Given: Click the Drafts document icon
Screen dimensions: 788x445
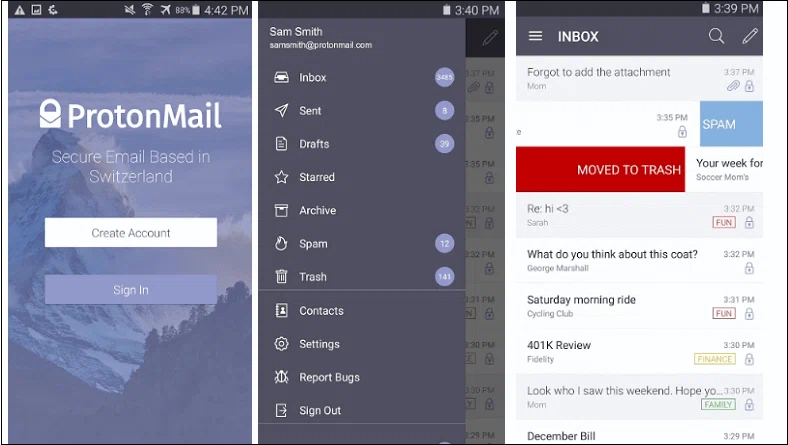Looking at the screenshot, I should click(x=281, y=144).
